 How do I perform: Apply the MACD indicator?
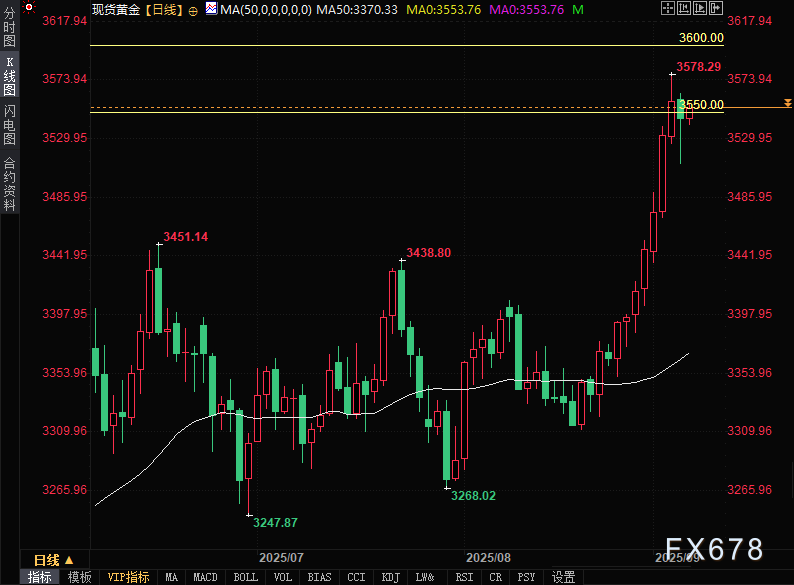205,577
